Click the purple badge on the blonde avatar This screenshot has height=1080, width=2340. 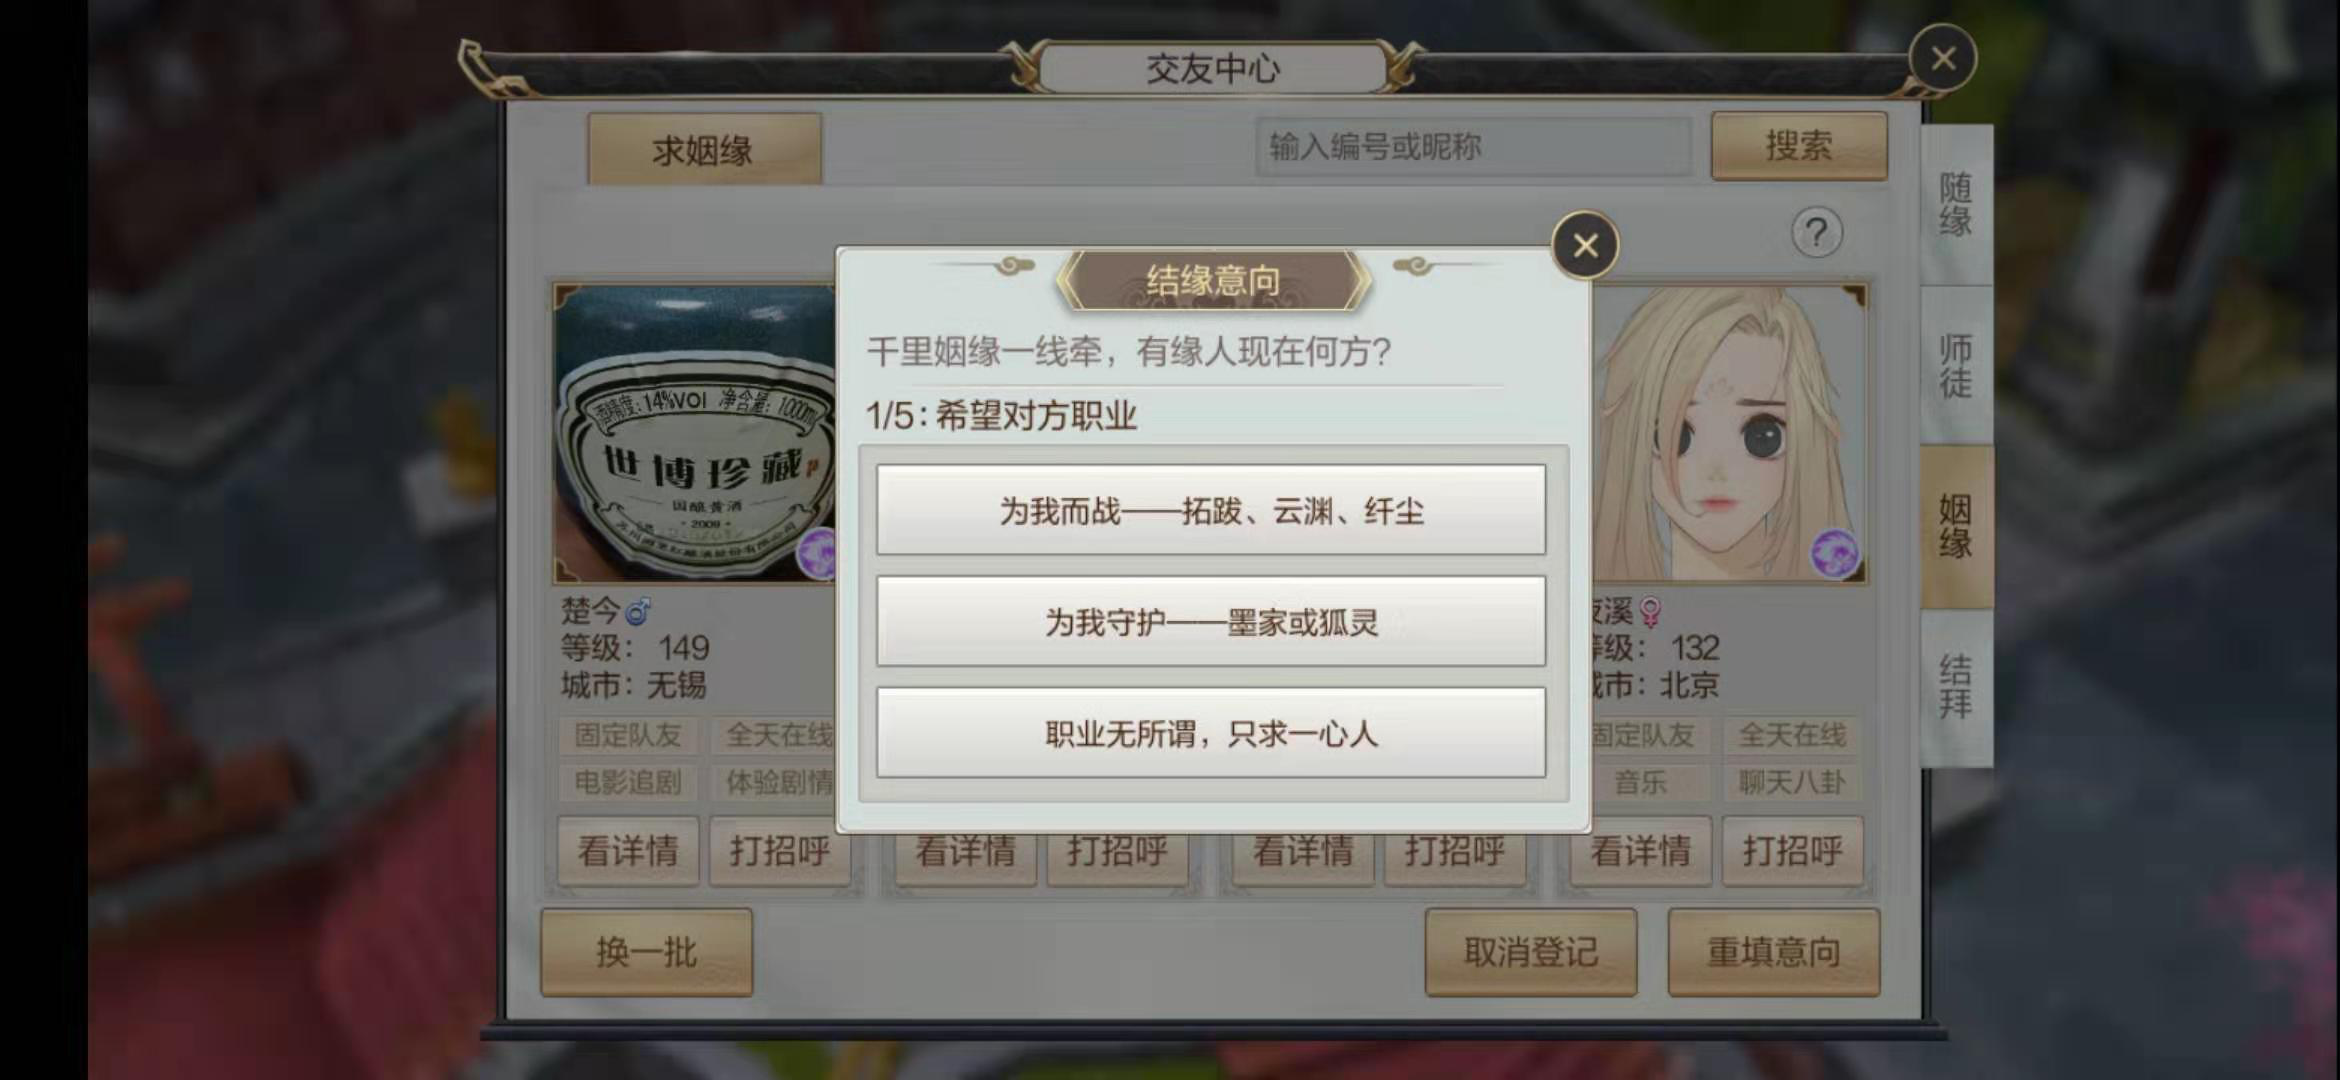tap(1835, 554)
